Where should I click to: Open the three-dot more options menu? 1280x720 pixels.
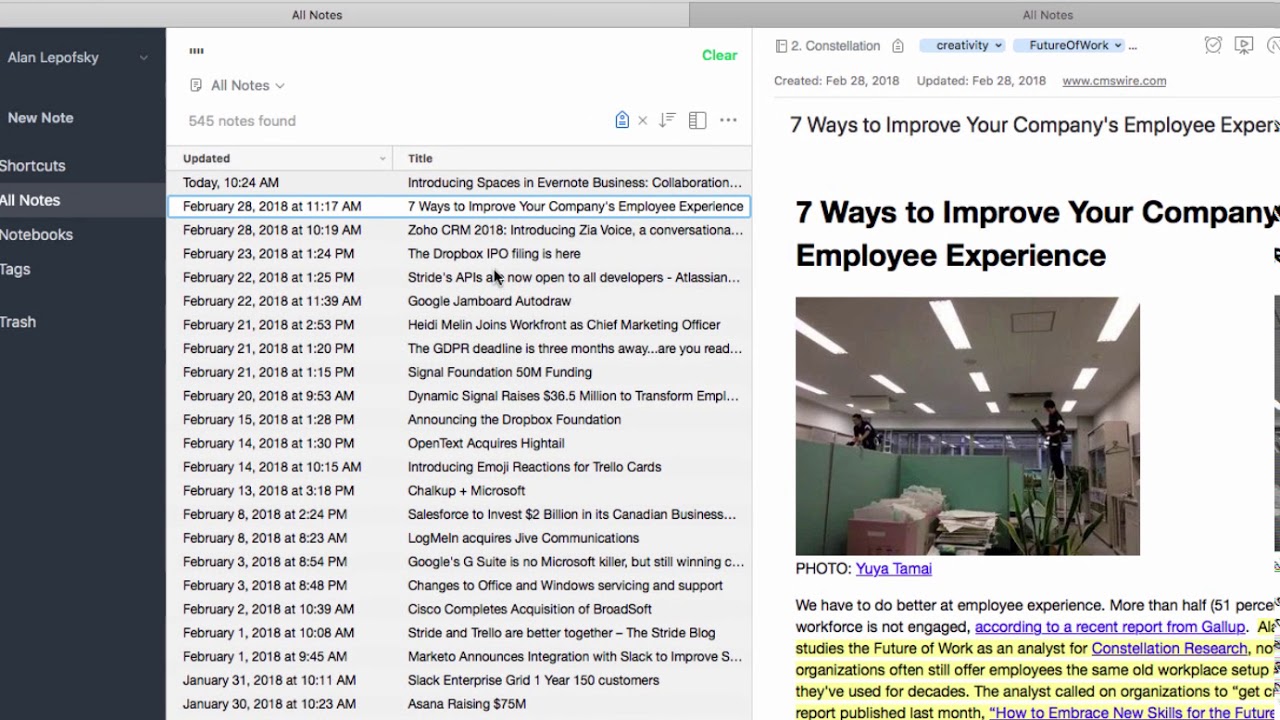(x=728, y=120)
